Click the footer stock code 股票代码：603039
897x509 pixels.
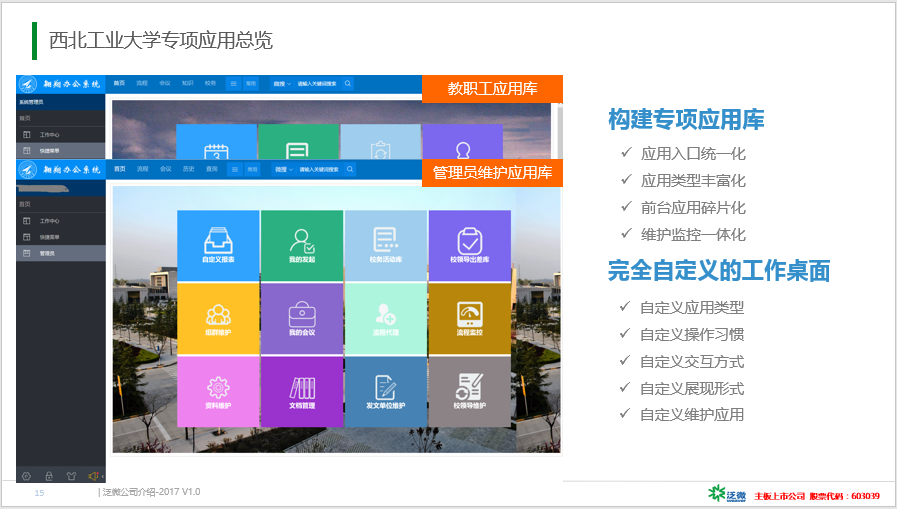click(x=844, y=496)
